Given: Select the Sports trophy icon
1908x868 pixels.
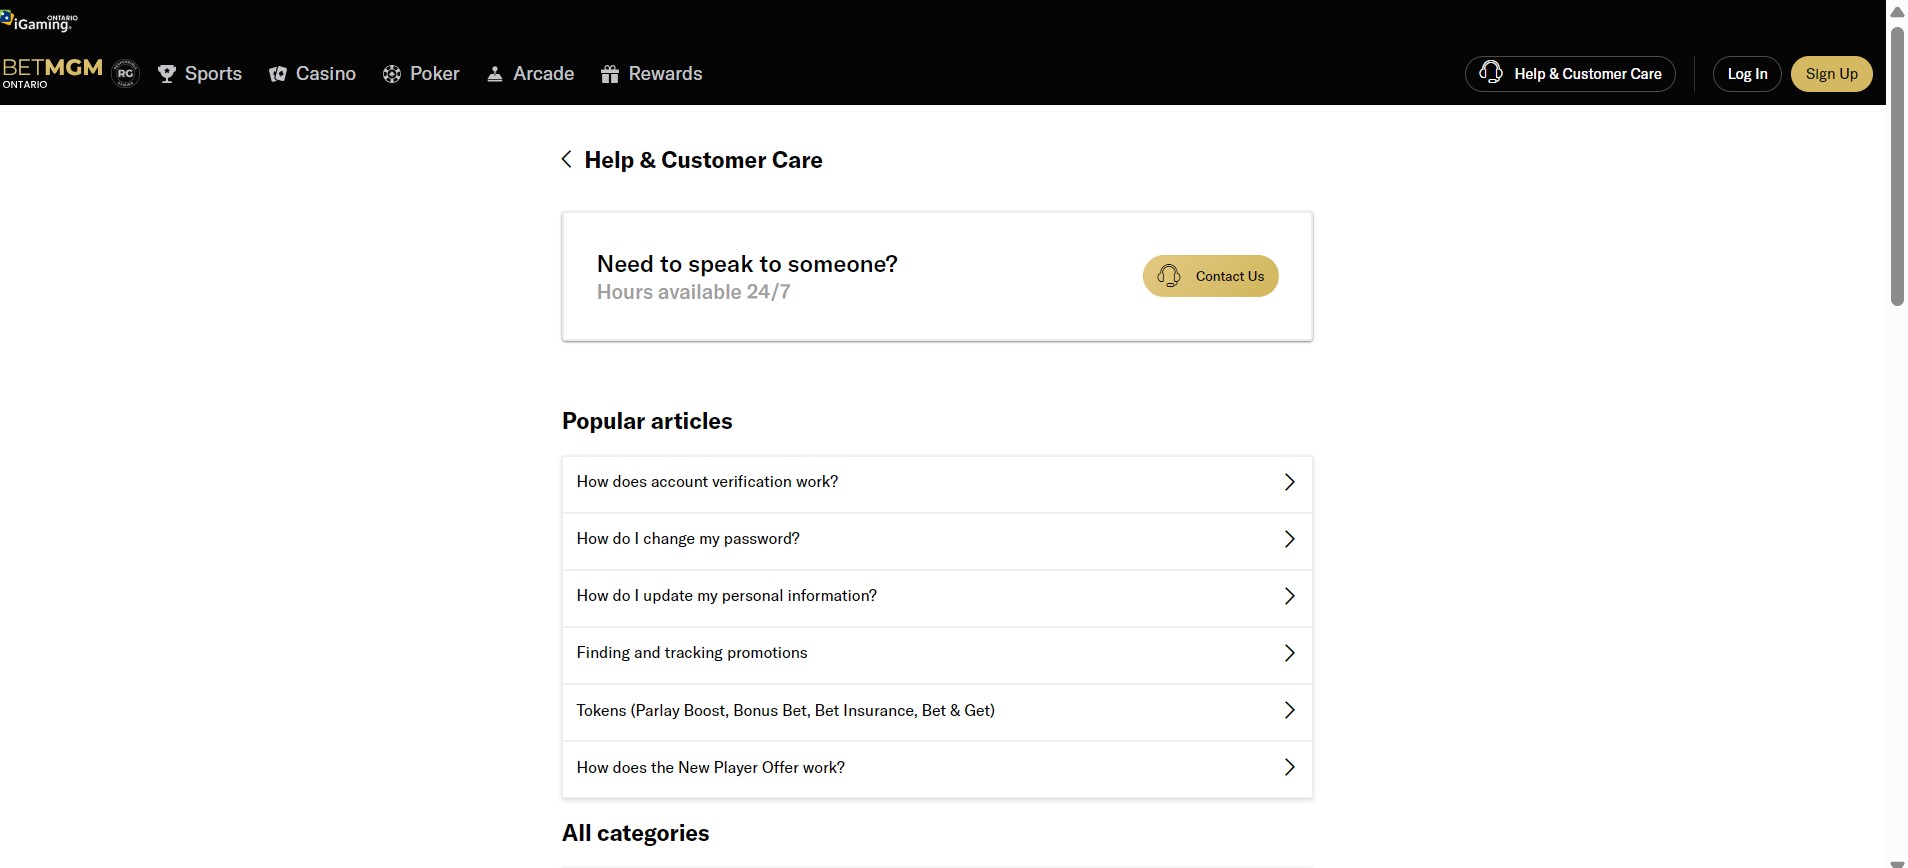Looking at the screenshot, I should [x=167, y=73].
